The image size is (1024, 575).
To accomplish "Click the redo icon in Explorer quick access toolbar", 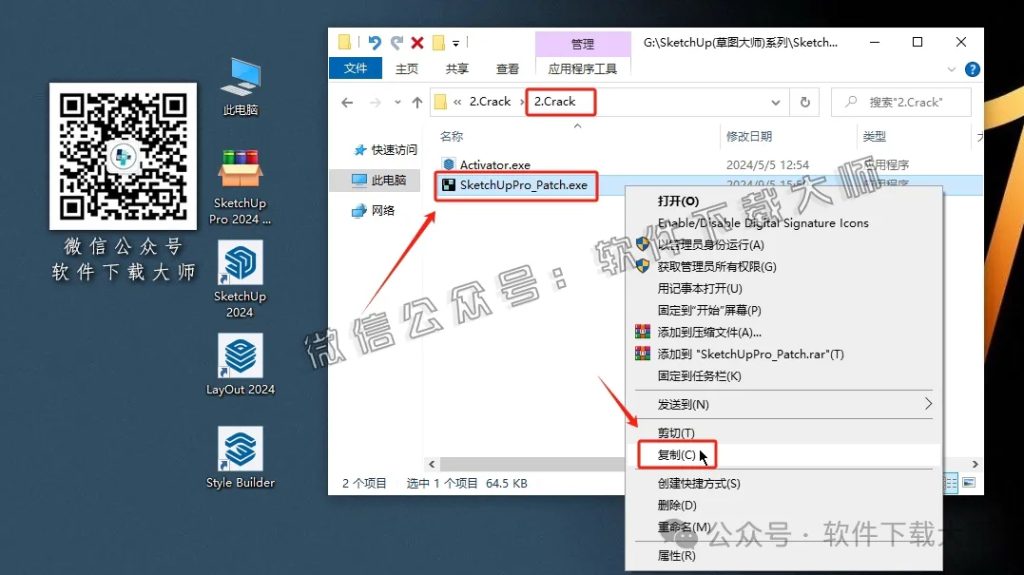I will point(396,43).
